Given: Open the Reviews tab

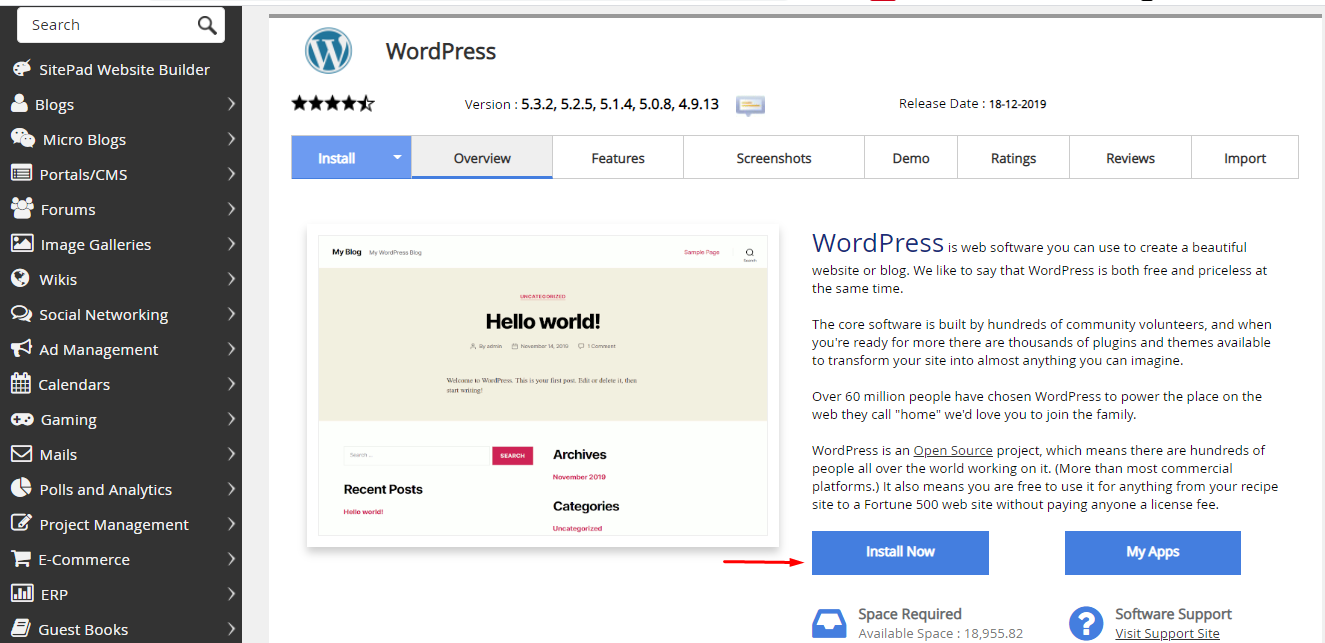Looking at the screenshot, I should (x=1130, y=158).
